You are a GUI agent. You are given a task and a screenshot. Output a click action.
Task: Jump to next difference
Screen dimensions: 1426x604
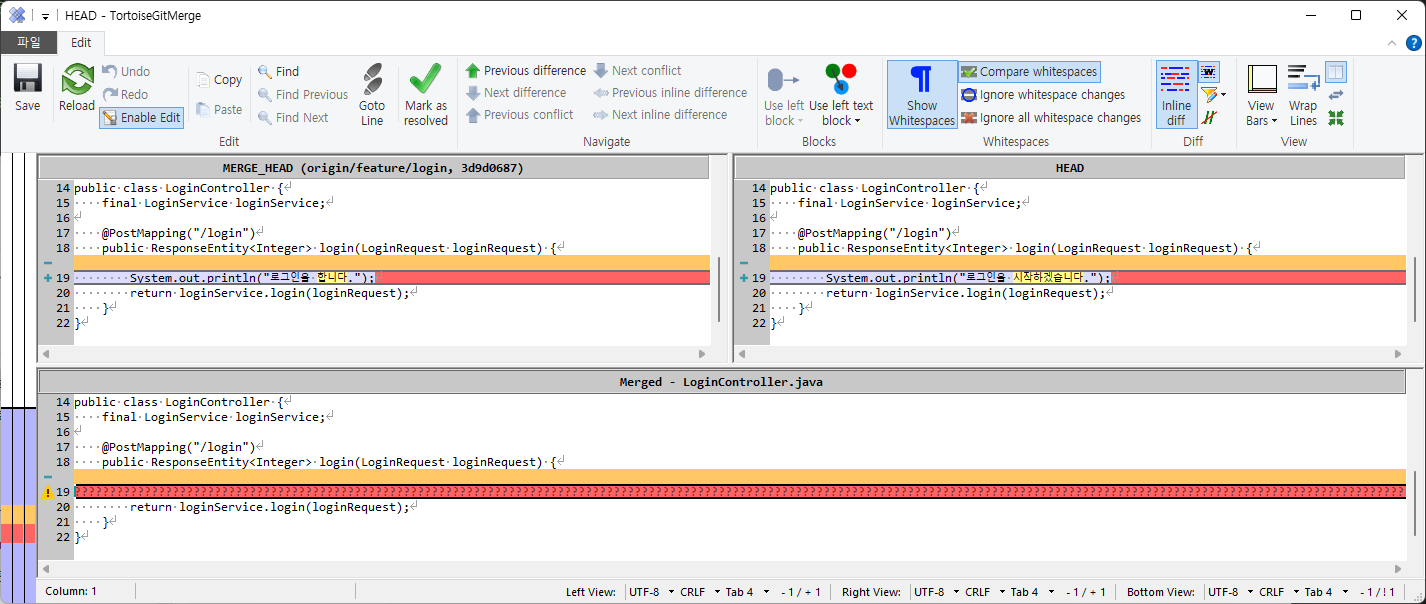[515, 93]
